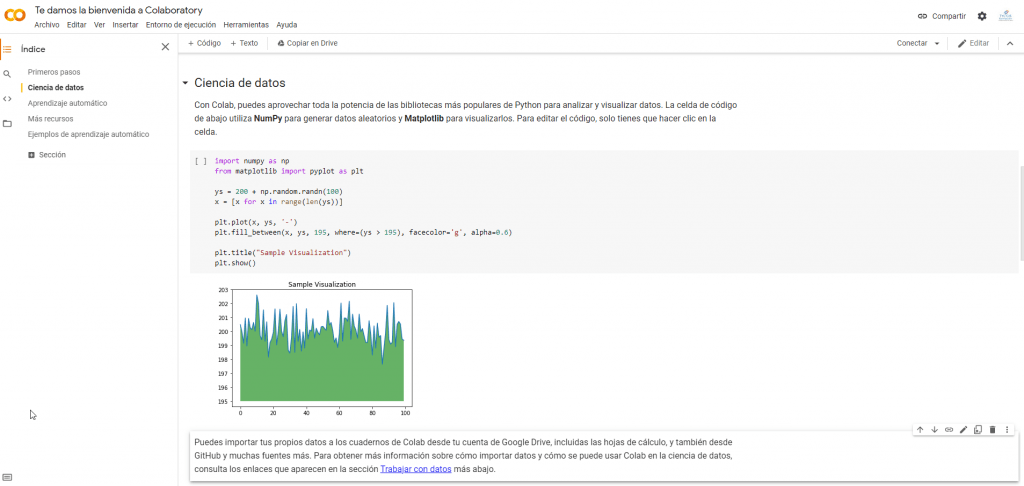Open the Conectar dropdown arrow

click(937, 43)
